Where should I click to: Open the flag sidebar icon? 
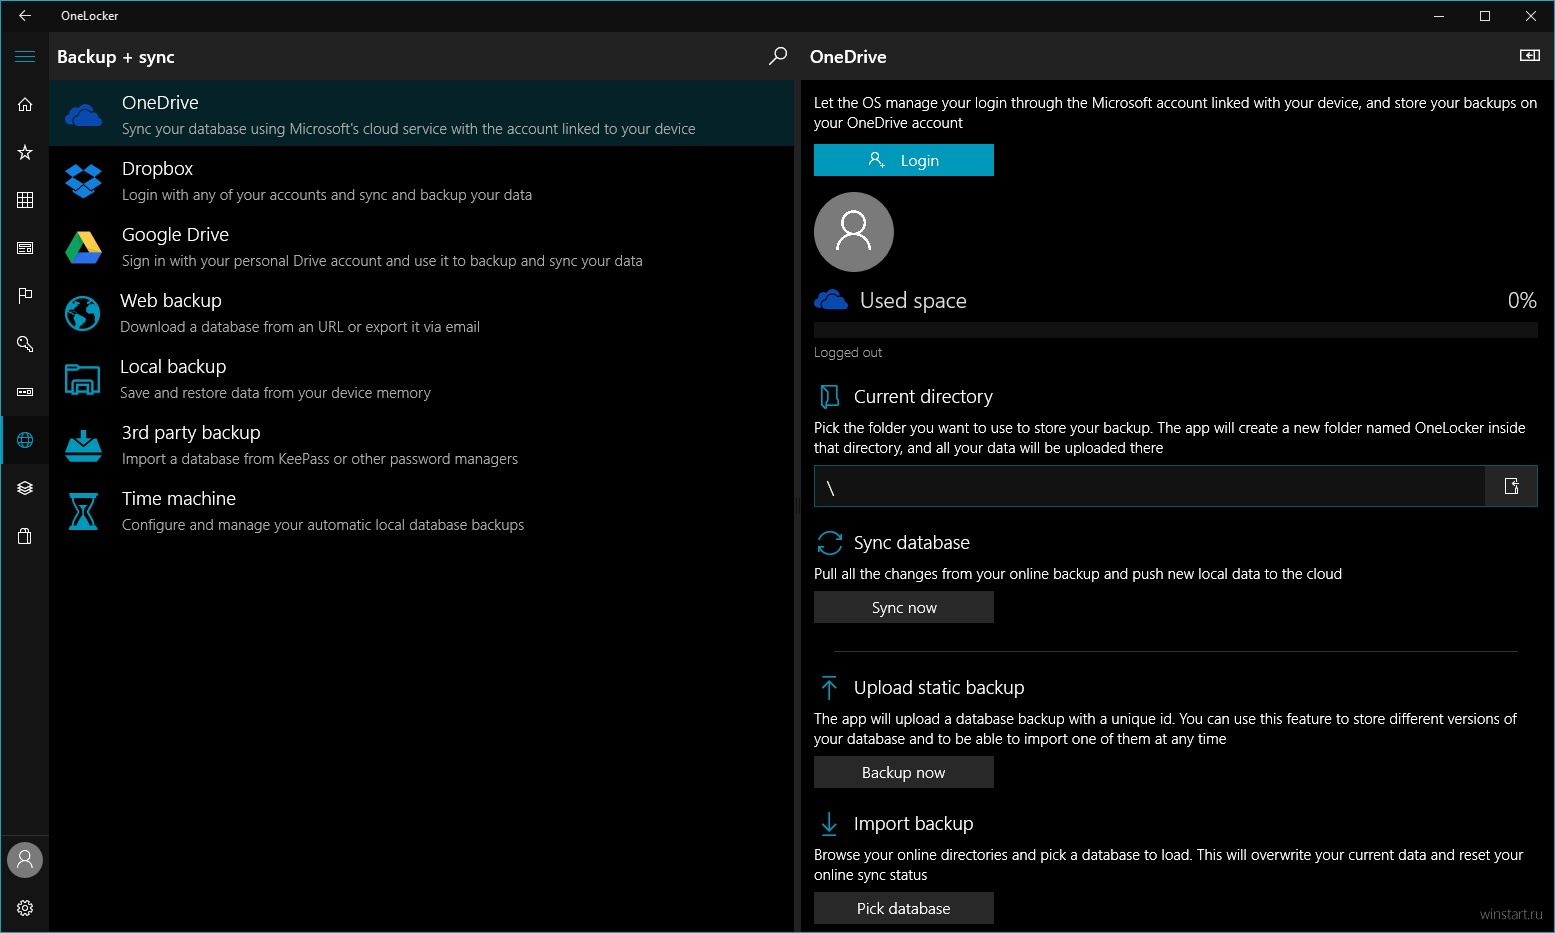(25, 296)
